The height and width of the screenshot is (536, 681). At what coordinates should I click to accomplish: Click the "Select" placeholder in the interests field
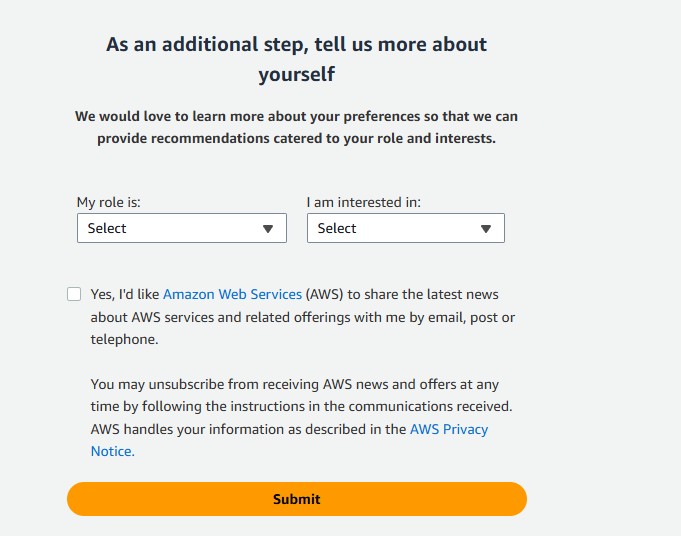(337, 228)
